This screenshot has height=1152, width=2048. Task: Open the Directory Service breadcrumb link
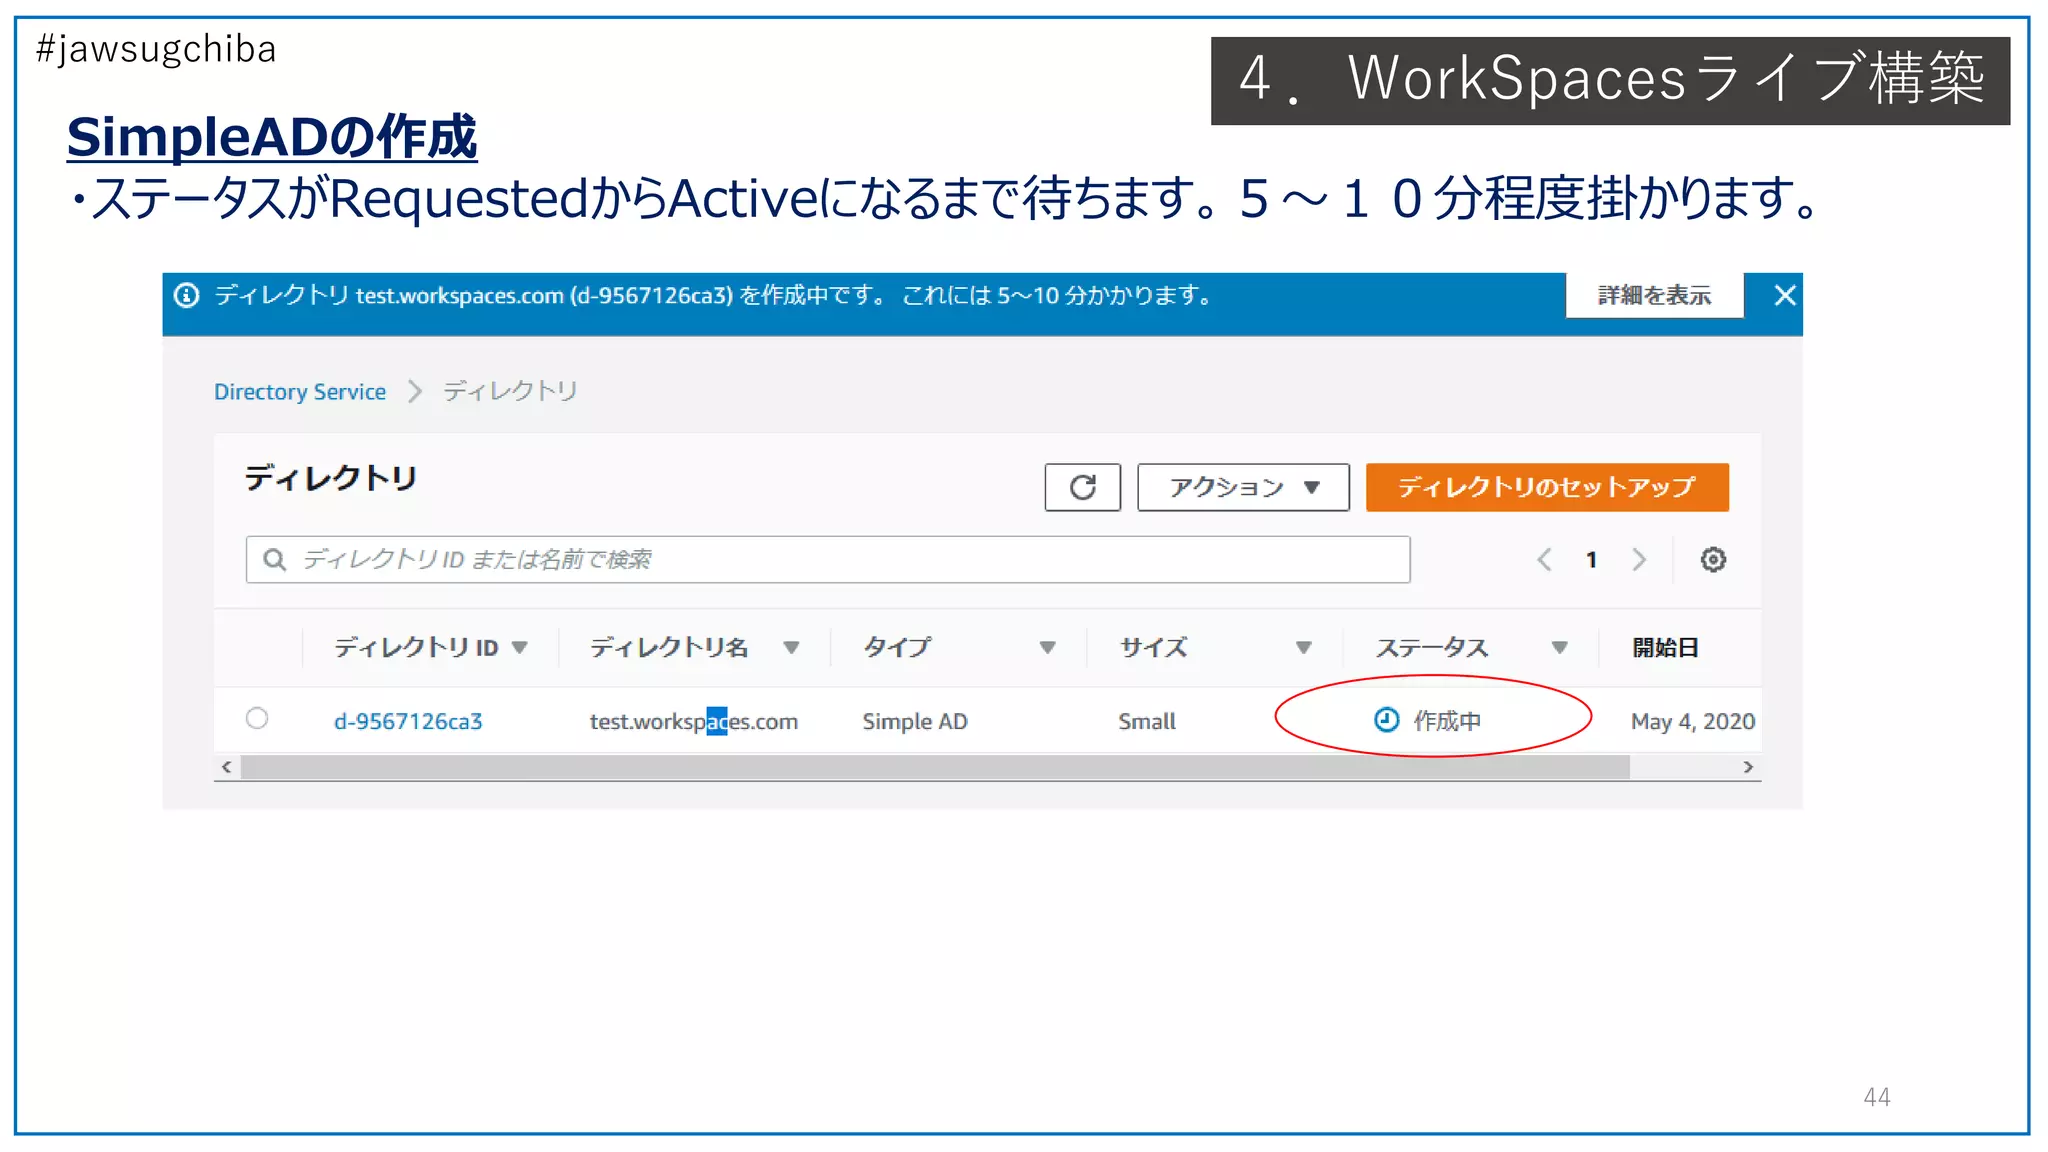coord(300,391)
